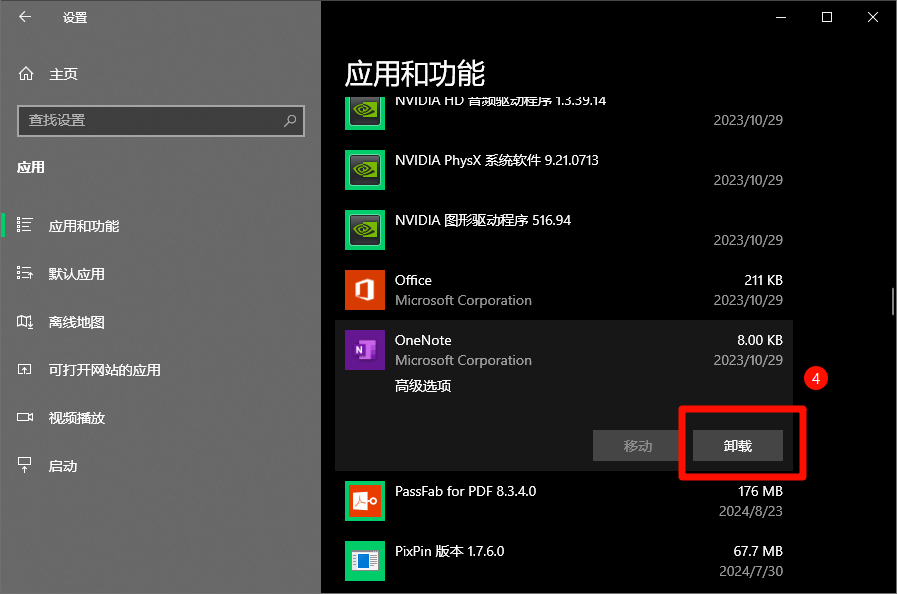Click the NVIDIA 图形驱动程序 app icon
Screen dimensions: 897x594
365,230
